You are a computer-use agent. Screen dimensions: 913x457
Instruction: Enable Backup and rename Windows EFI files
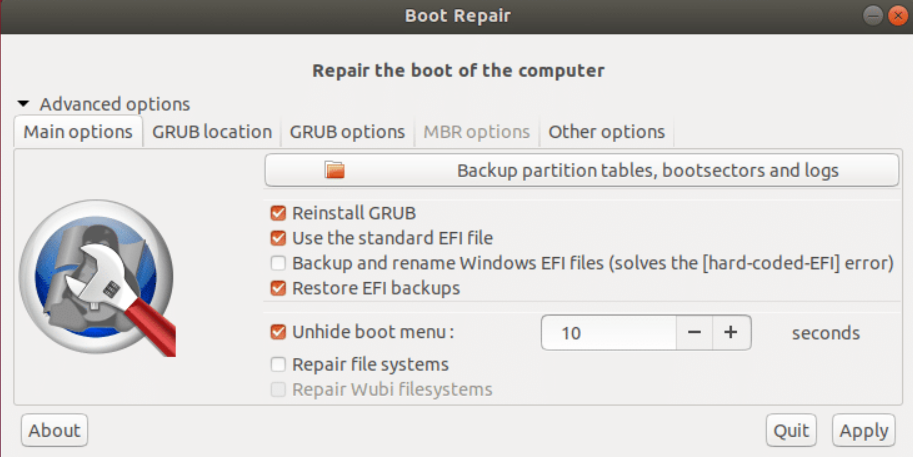[x=278, y=263]
